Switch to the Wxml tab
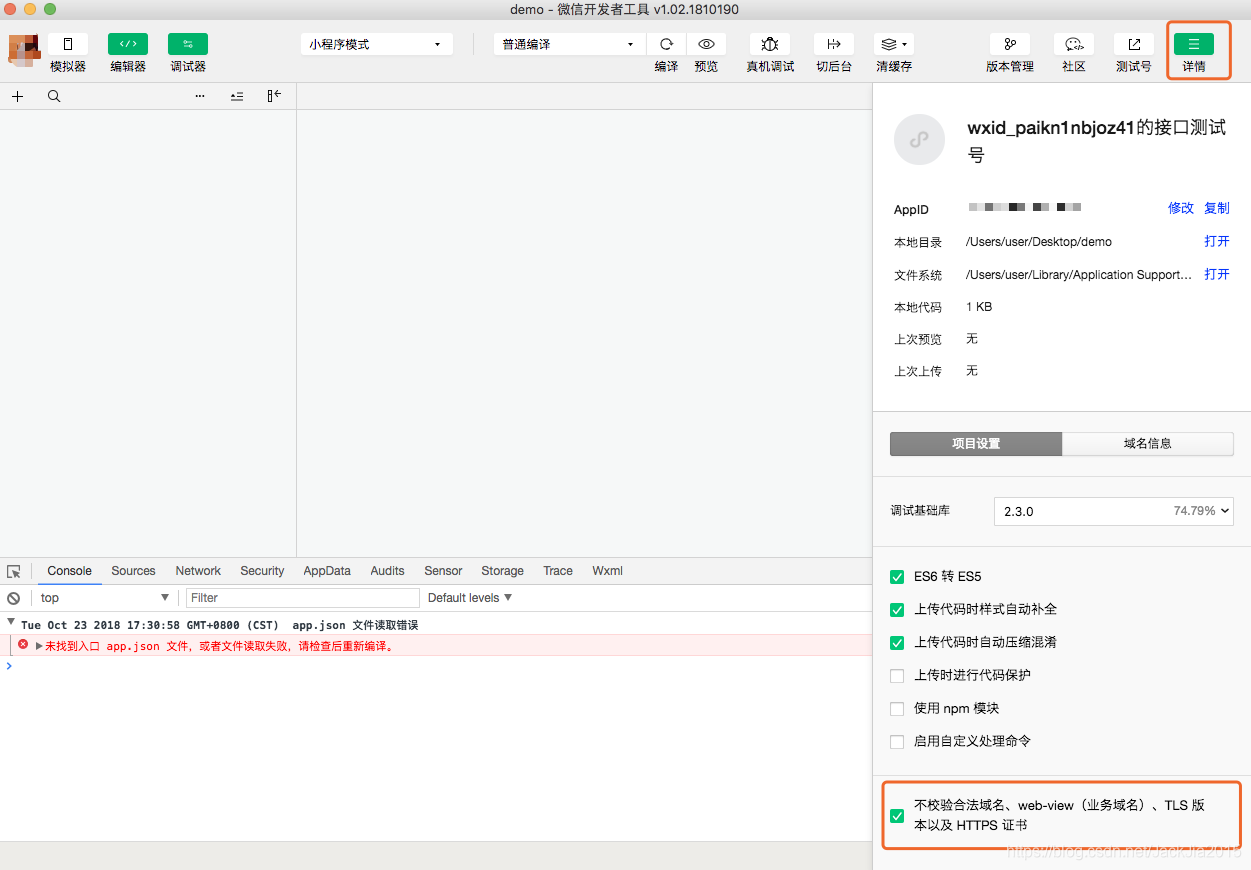This screenshot has height=870, width=1251. (x=607, y=571)
